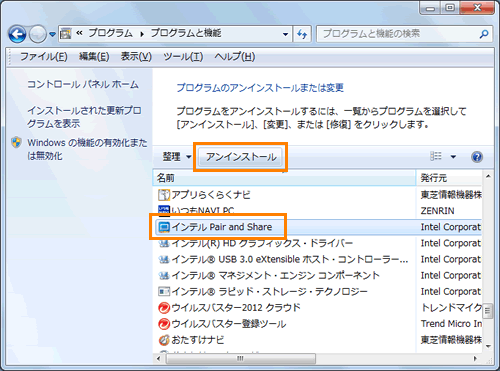This screenshot has width=500, height=371.
Task: Open the 編集(E) menu
Action: point(94,57)
